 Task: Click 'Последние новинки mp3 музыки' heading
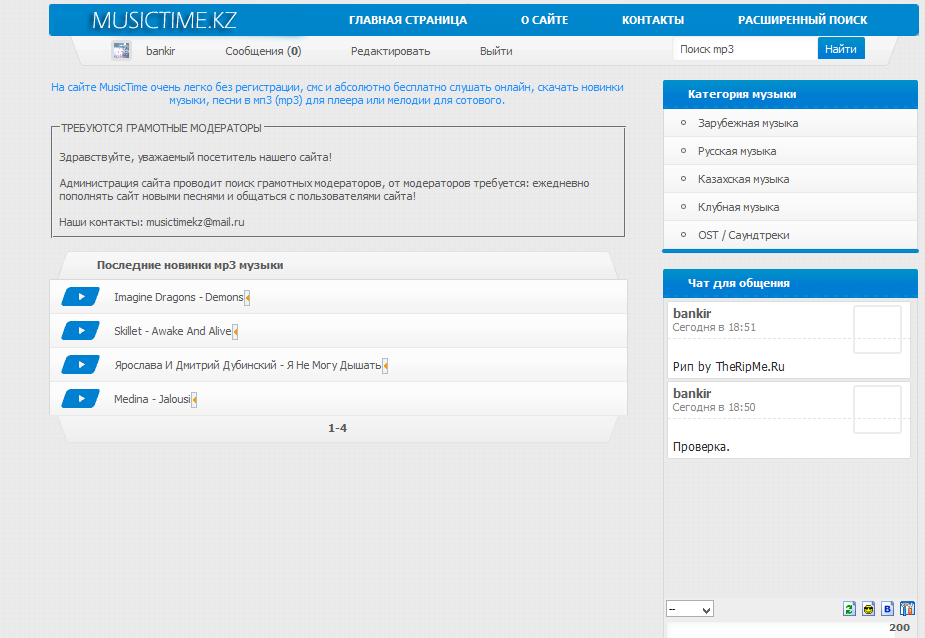tap(190, 266)
